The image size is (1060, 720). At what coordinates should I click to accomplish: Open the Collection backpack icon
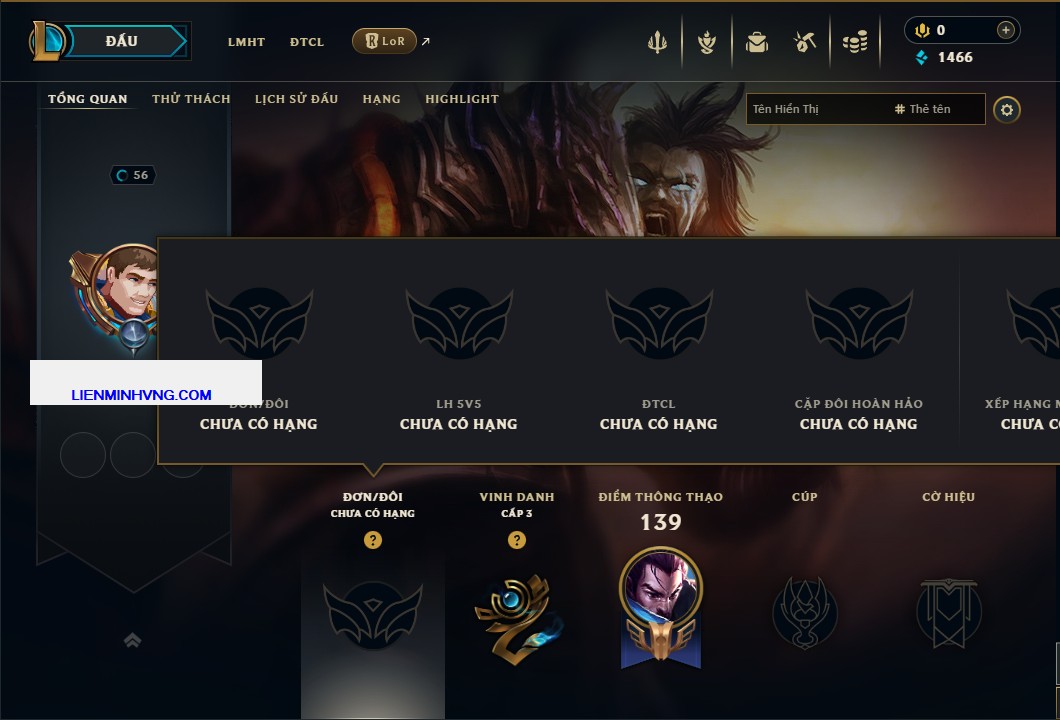point(756,43)
